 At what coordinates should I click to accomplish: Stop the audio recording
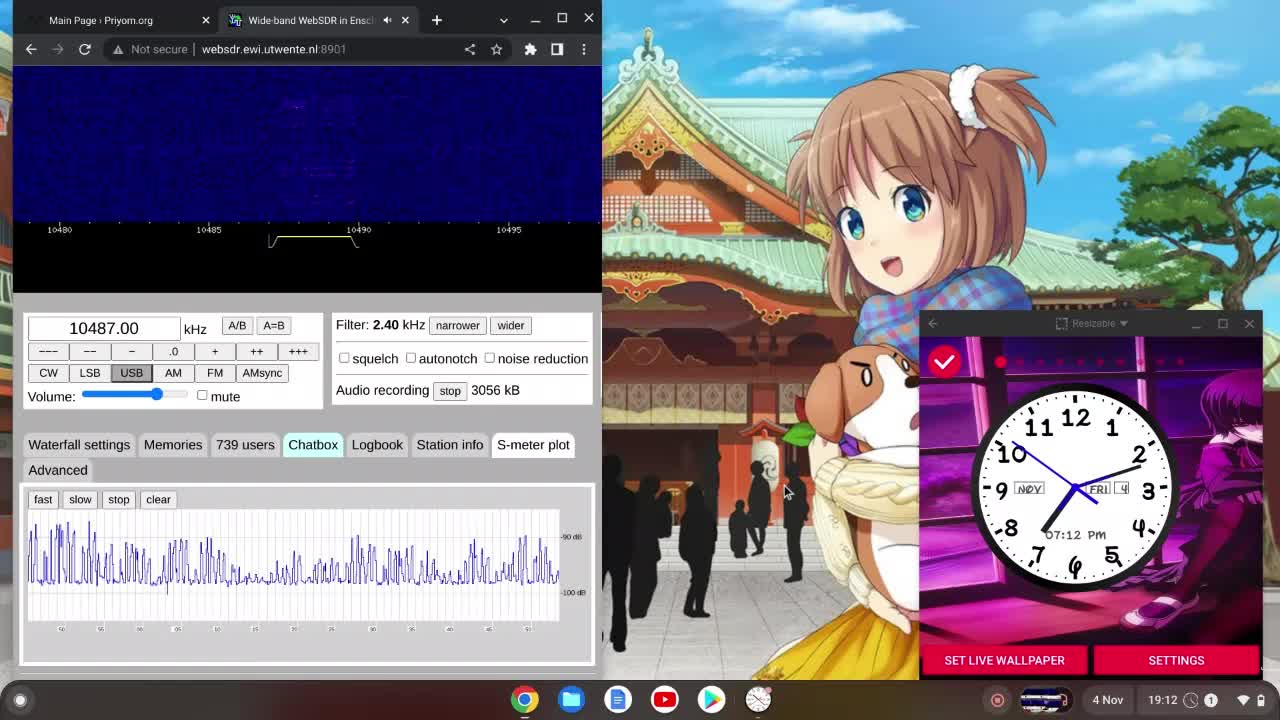coord(450,391)
